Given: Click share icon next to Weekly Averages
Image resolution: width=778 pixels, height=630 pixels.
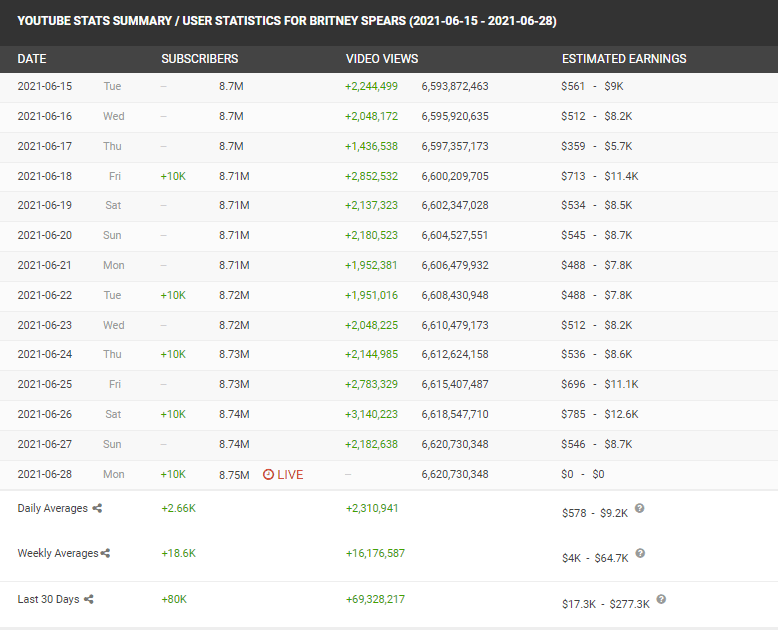Looking at the screenshot, I should 105,553.
